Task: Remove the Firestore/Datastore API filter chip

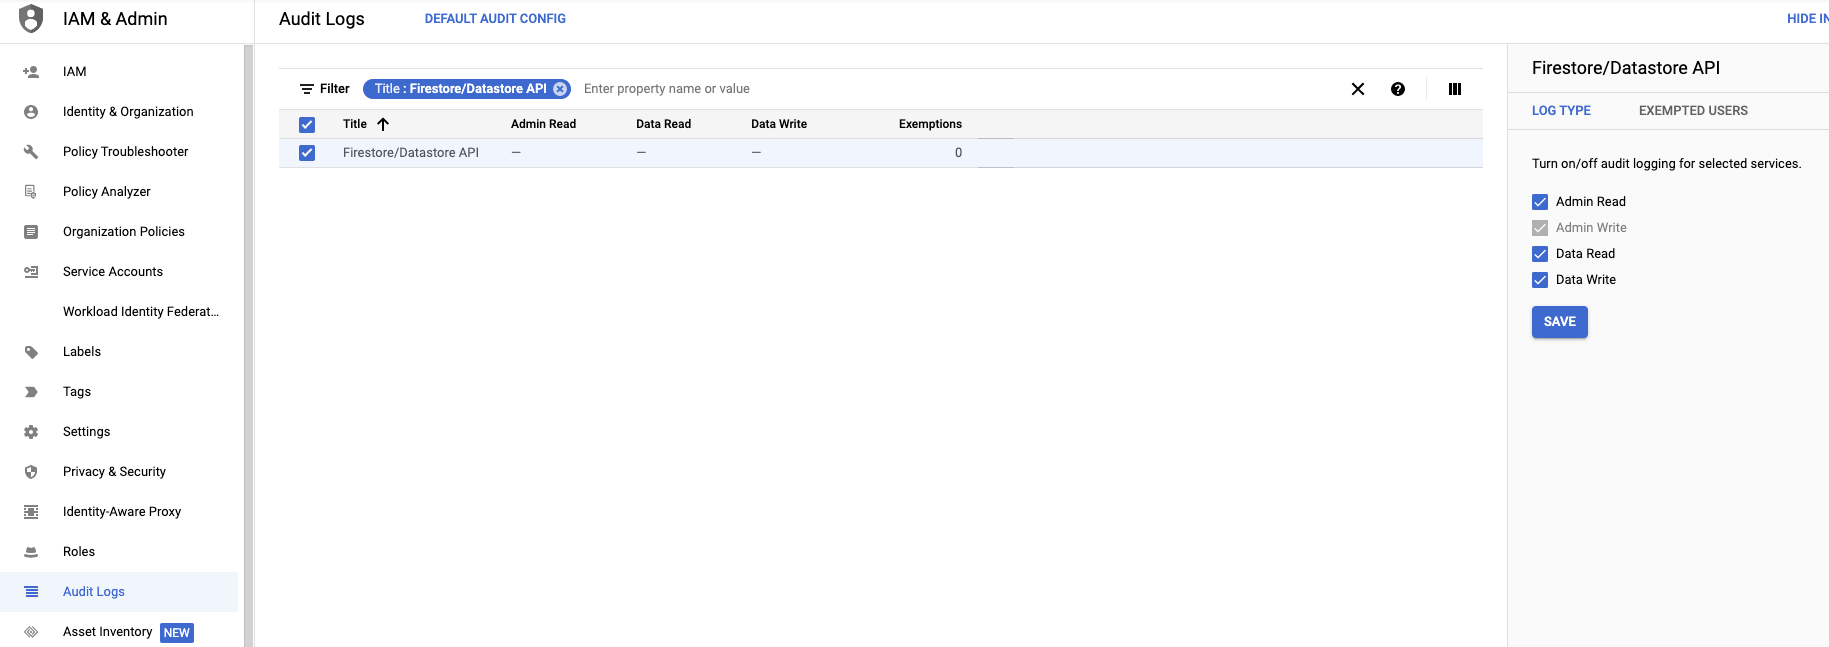Action: [x=560, y=89]
